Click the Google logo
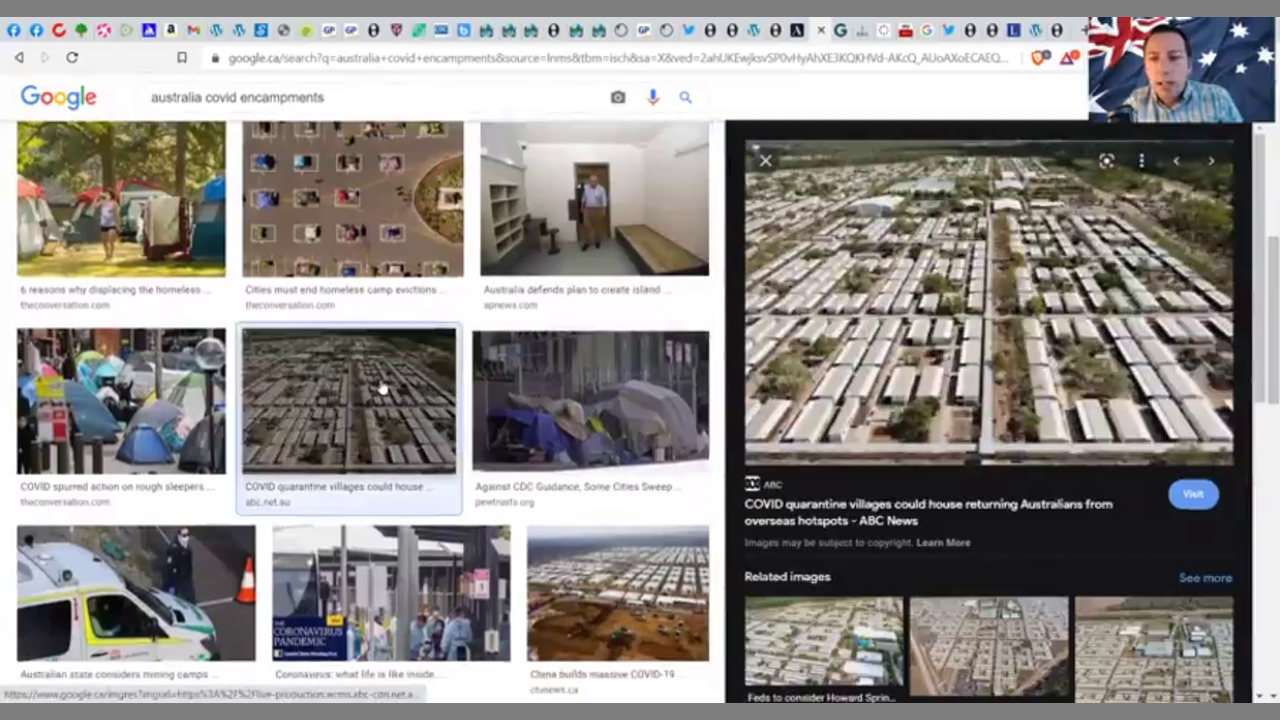The width and height of the screenshot is (1280, 720). point(59,97)
